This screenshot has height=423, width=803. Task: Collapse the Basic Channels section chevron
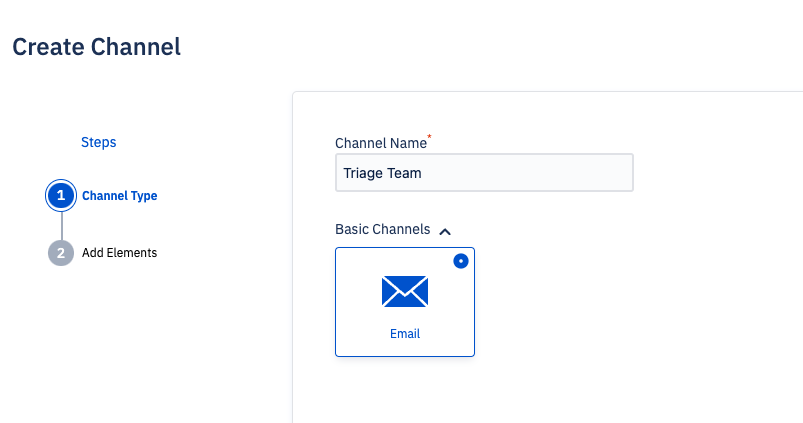(x=445, y=231)
